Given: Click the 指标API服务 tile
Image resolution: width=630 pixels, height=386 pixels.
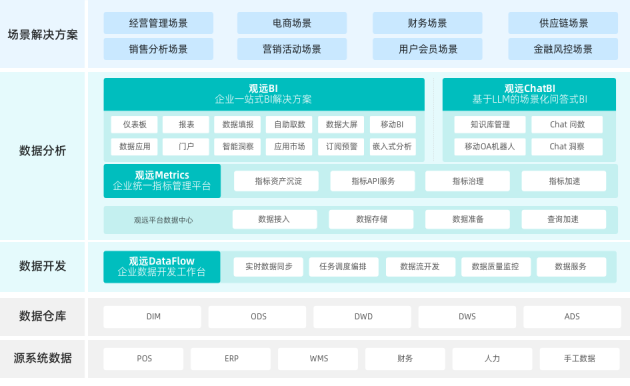Looking at the screenshot, I should point(372,181).
